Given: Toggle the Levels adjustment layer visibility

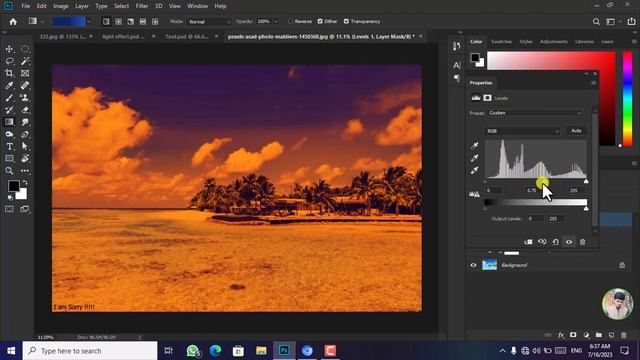Looking at the screenshot, I should (569, 242).
